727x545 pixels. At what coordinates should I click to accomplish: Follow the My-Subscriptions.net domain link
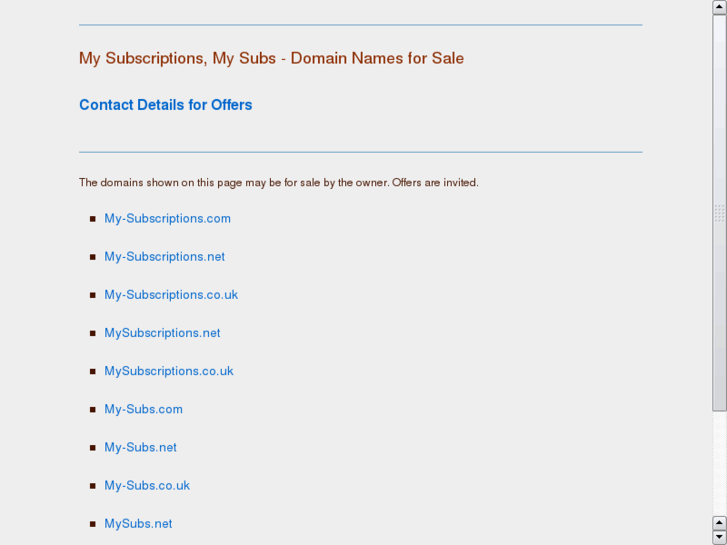point(164,256)
